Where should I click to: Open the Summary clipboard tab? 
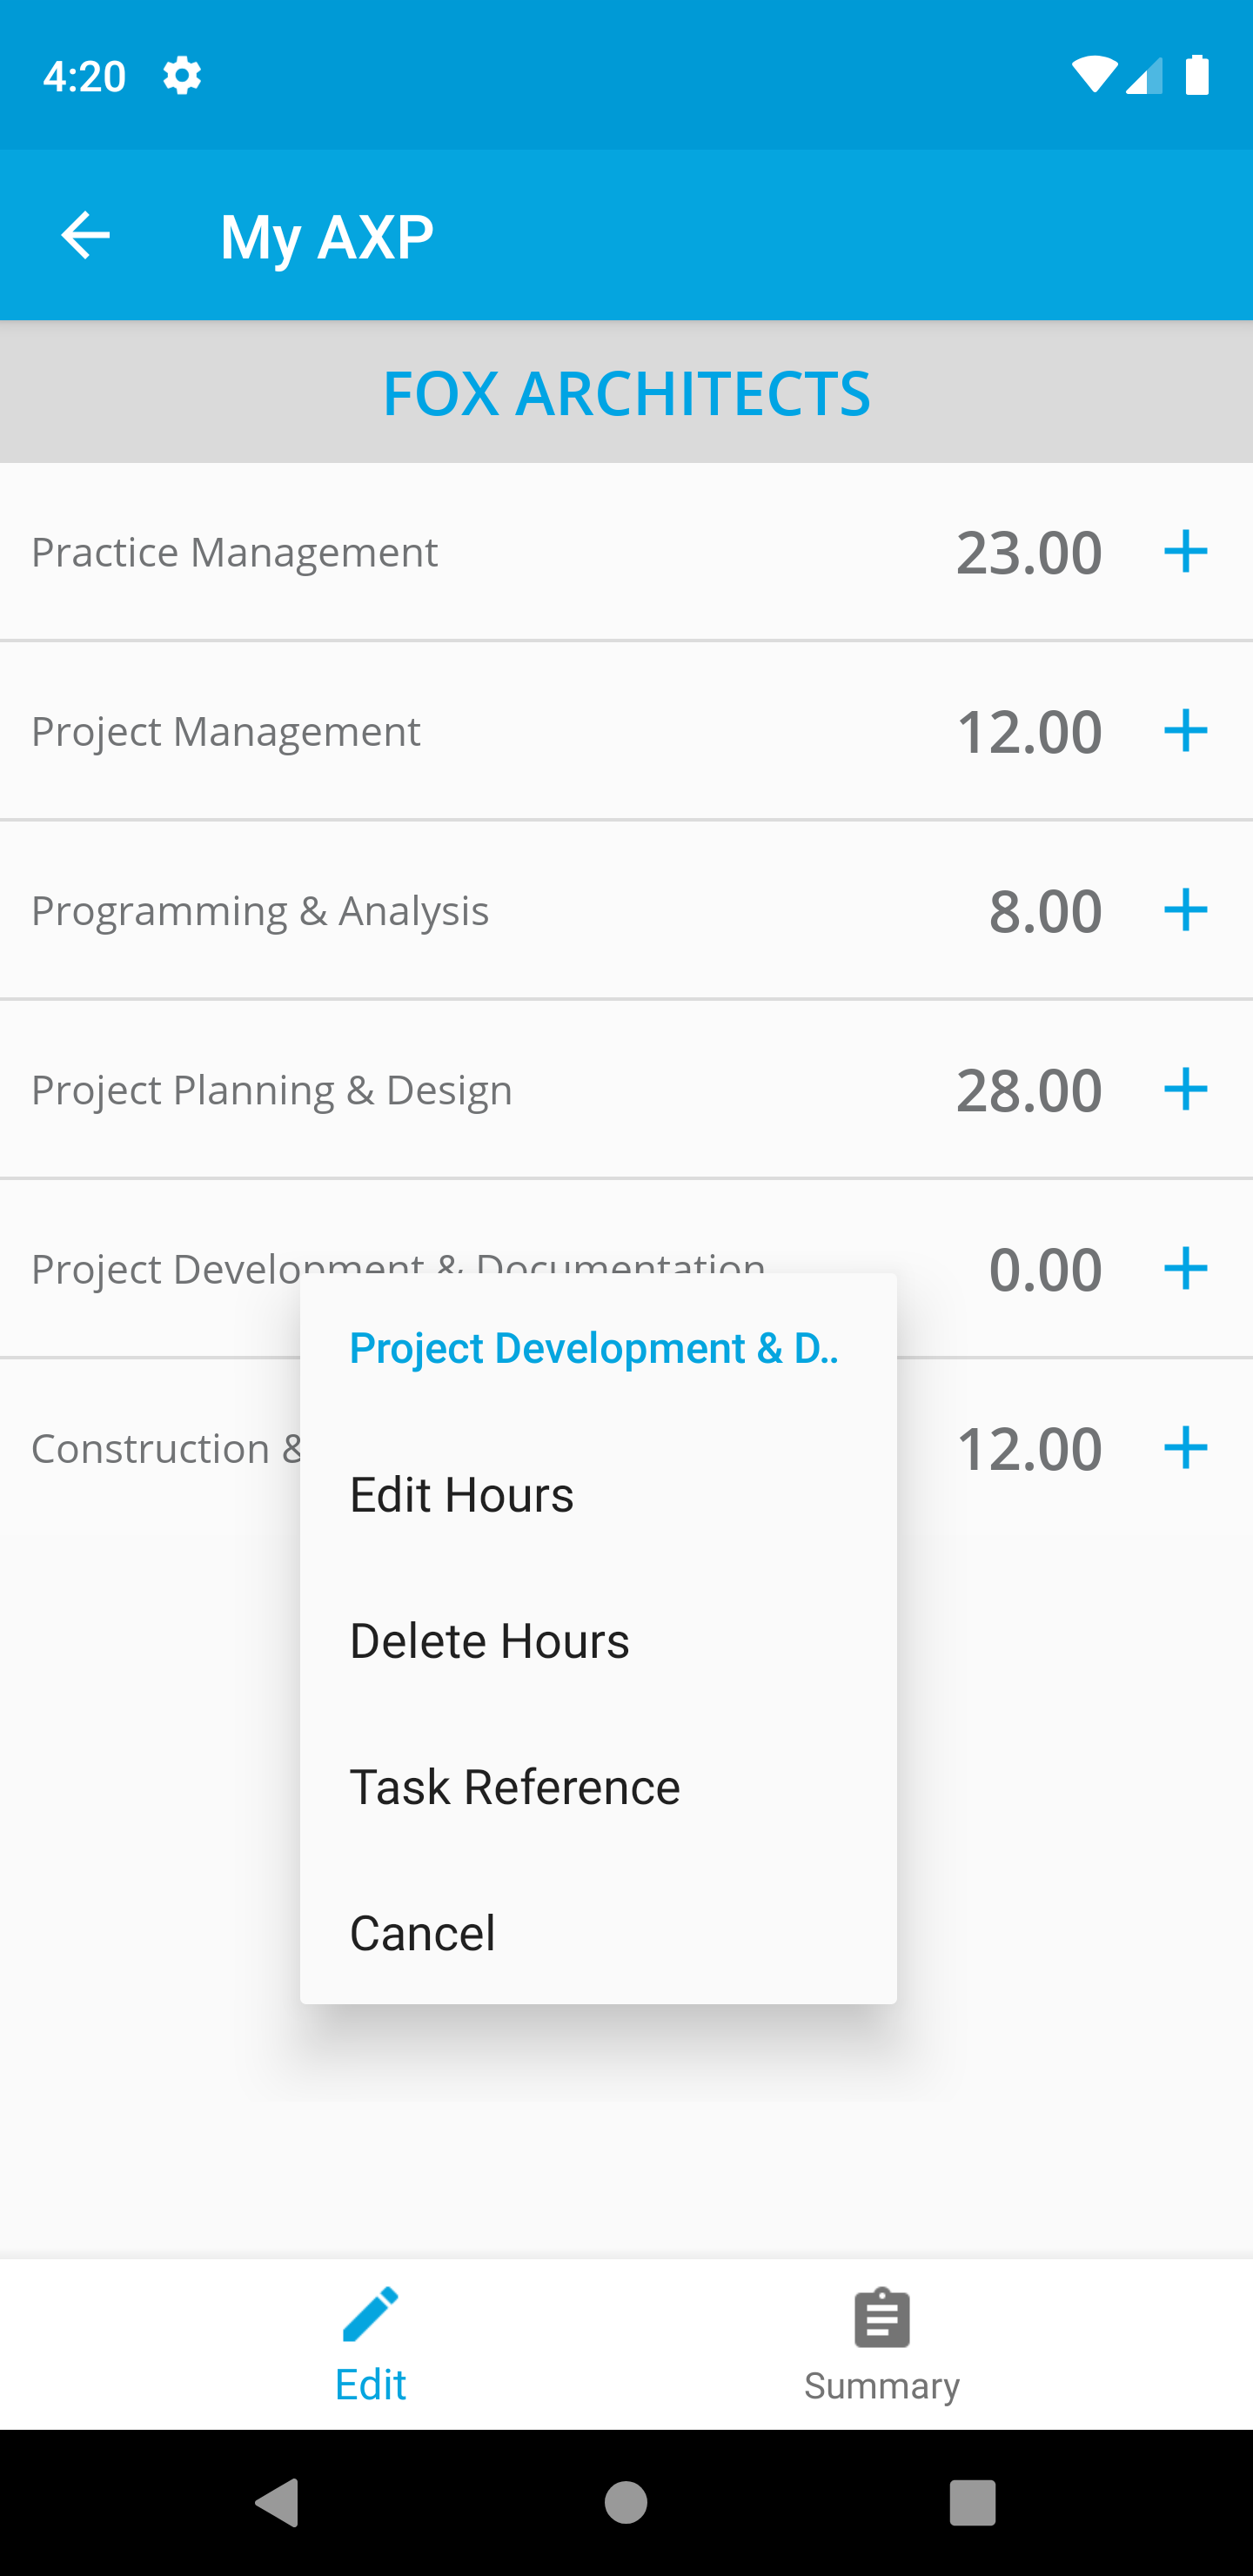[x=881, y=2344]
